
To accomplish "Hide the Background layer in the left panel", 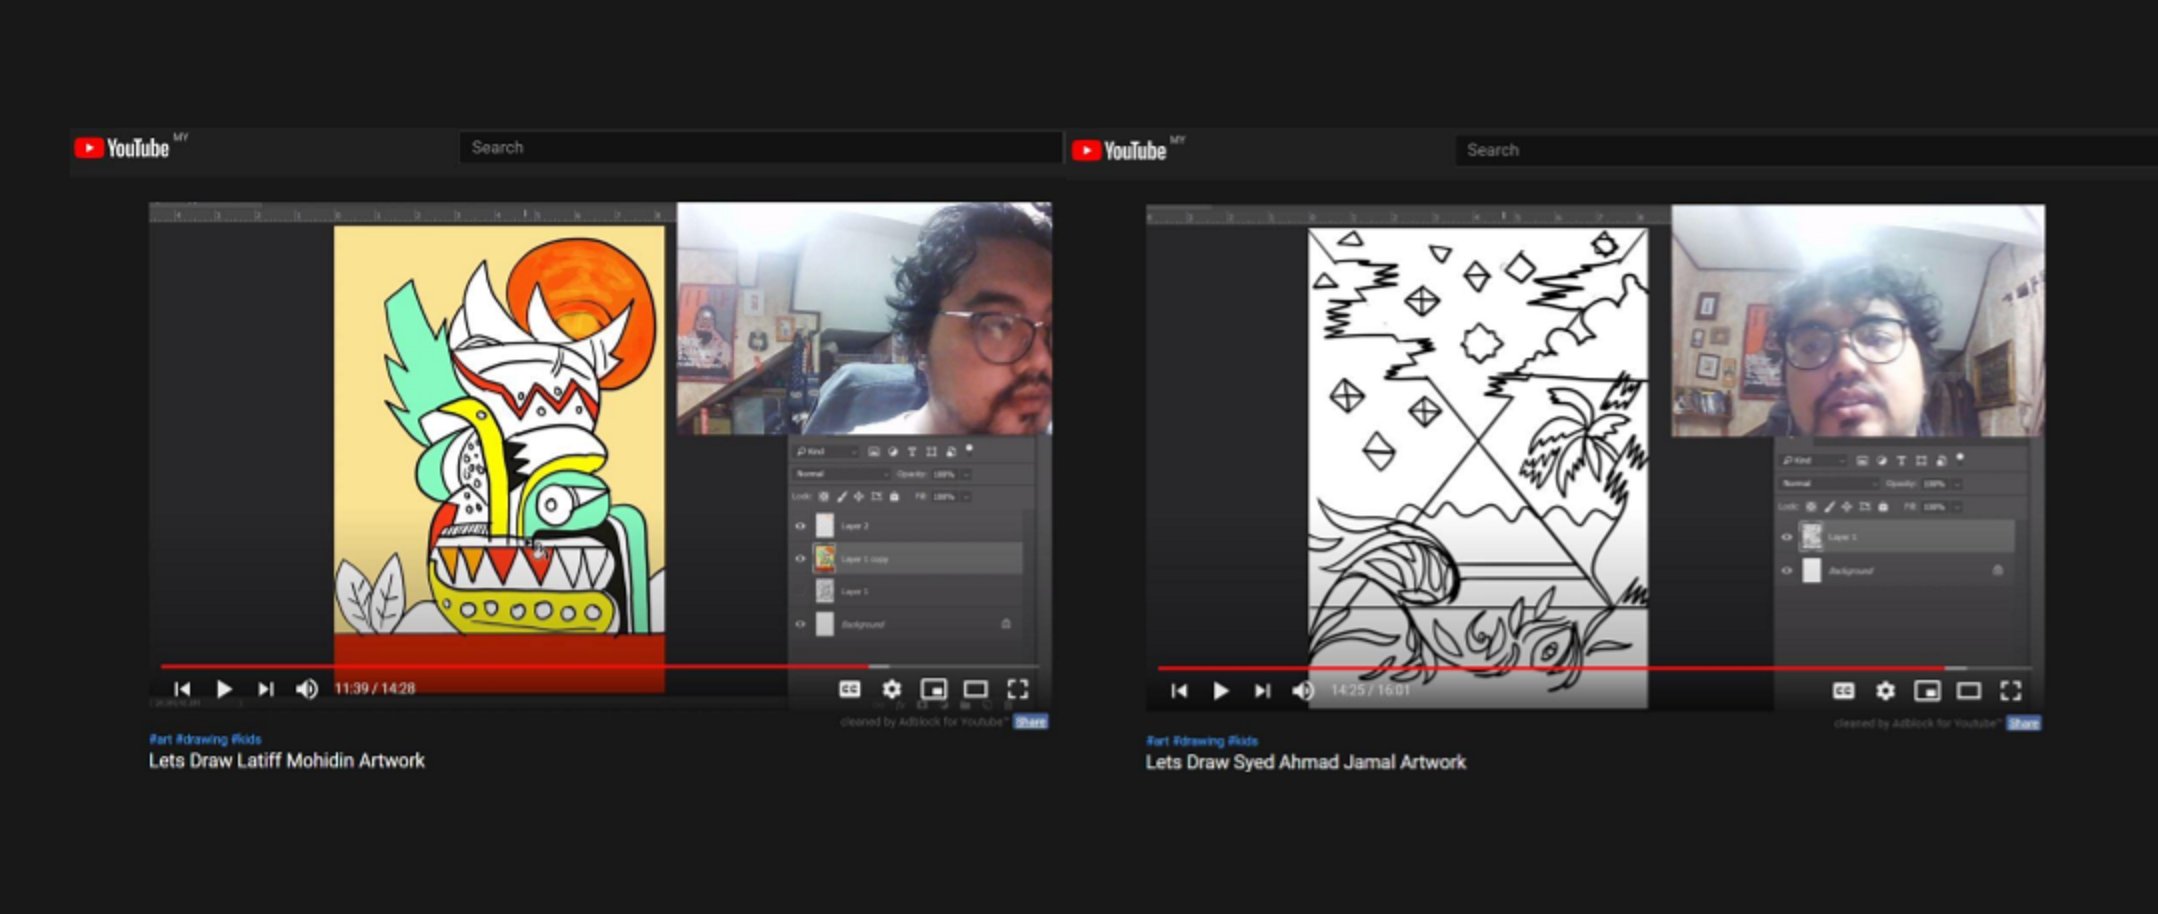I will pos(800,624).
